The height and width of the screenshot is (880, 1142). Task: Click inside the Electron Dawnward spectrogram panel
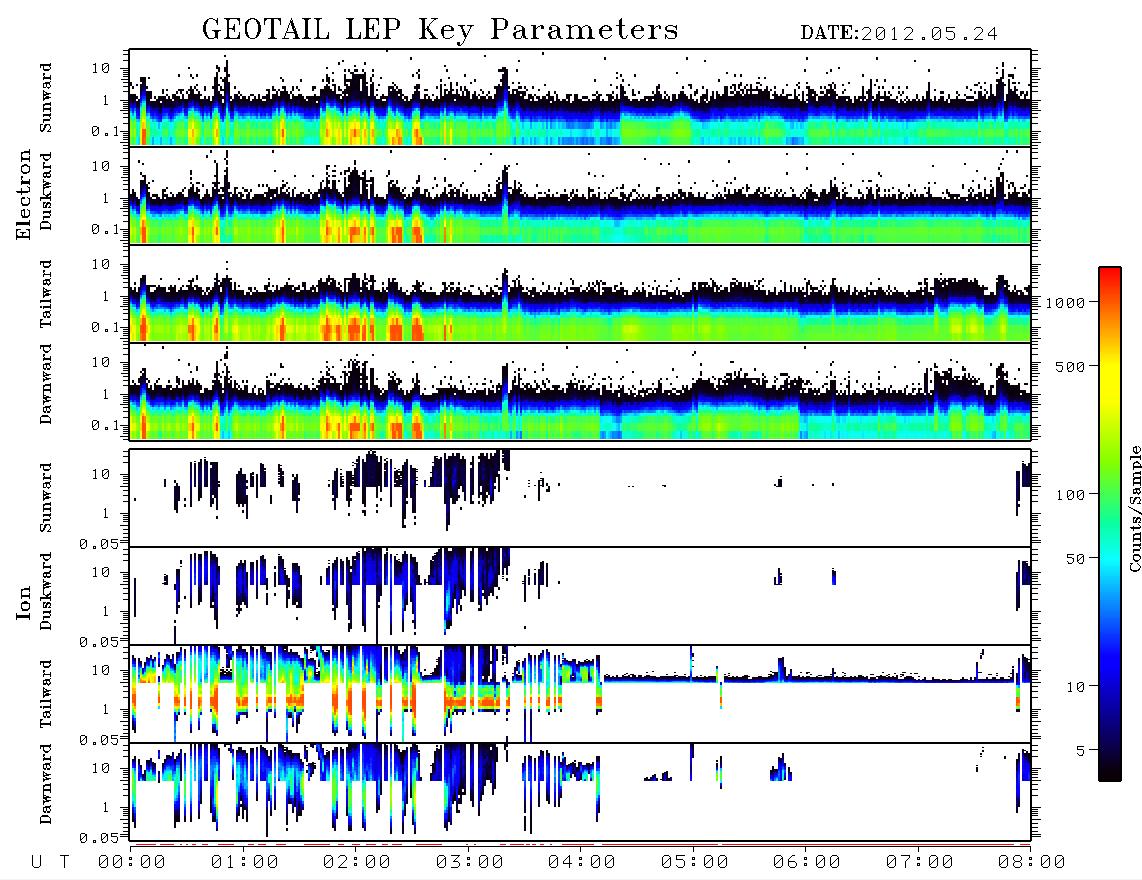580,391
